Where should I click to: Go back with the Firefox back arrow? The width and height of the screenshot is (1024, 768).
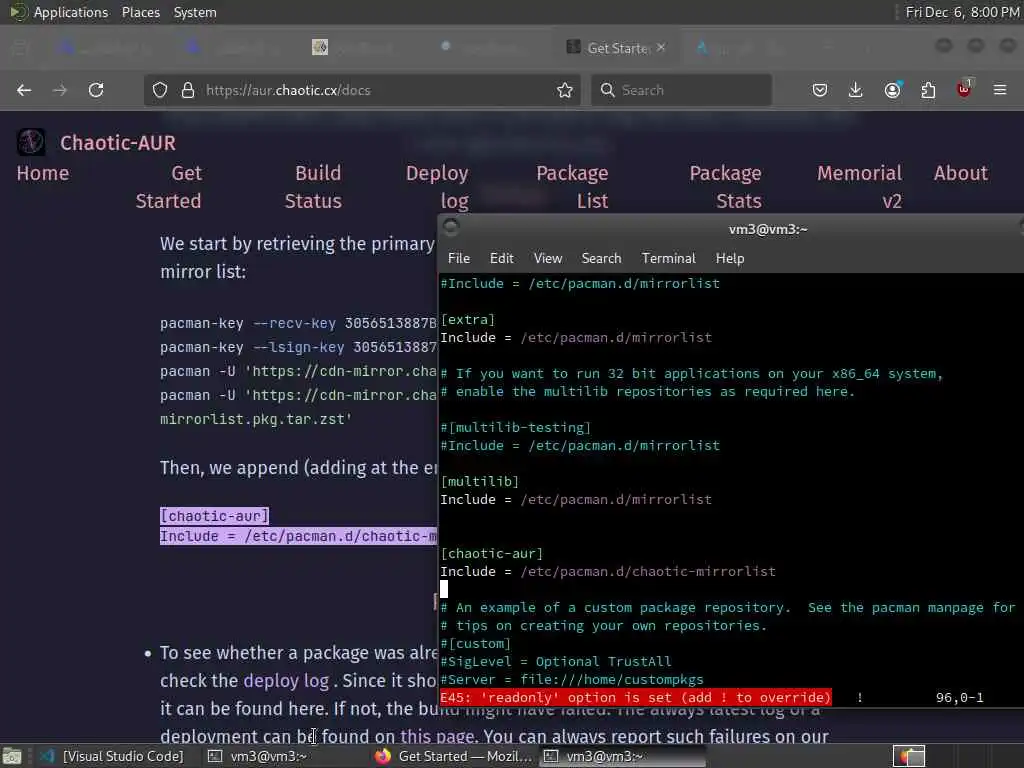pos(24,90)
